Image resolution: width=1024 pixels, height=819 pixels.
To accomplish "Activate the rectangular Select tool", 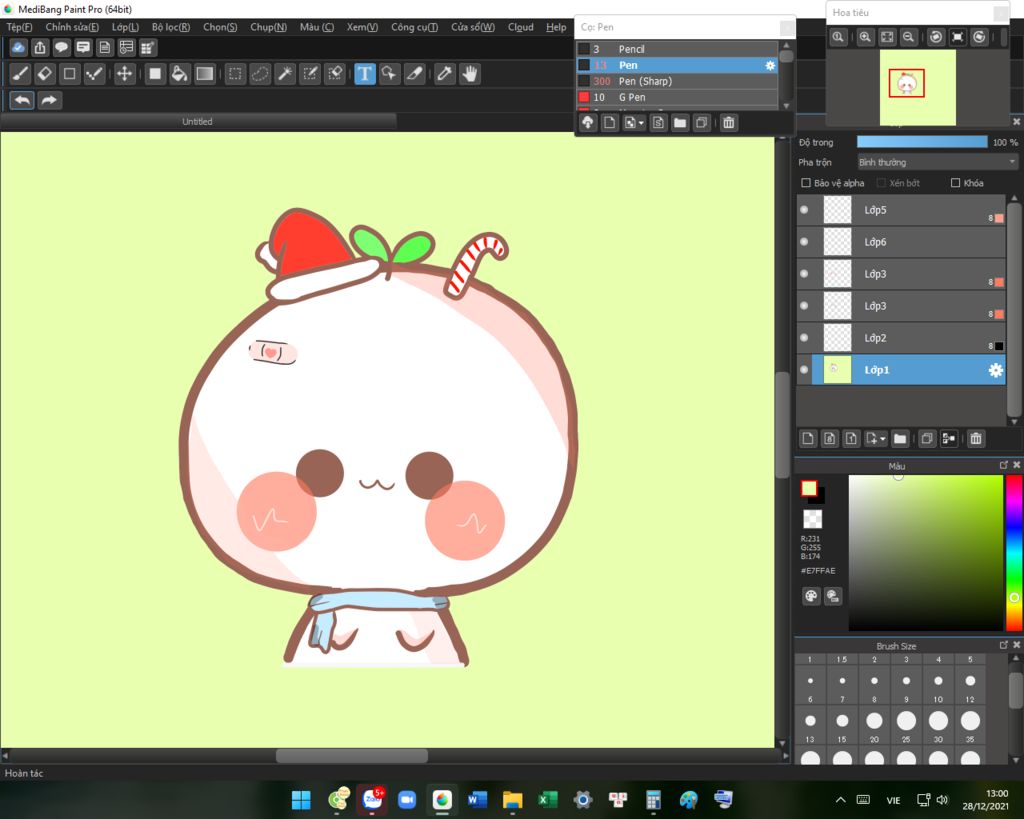I will [235, 74].
